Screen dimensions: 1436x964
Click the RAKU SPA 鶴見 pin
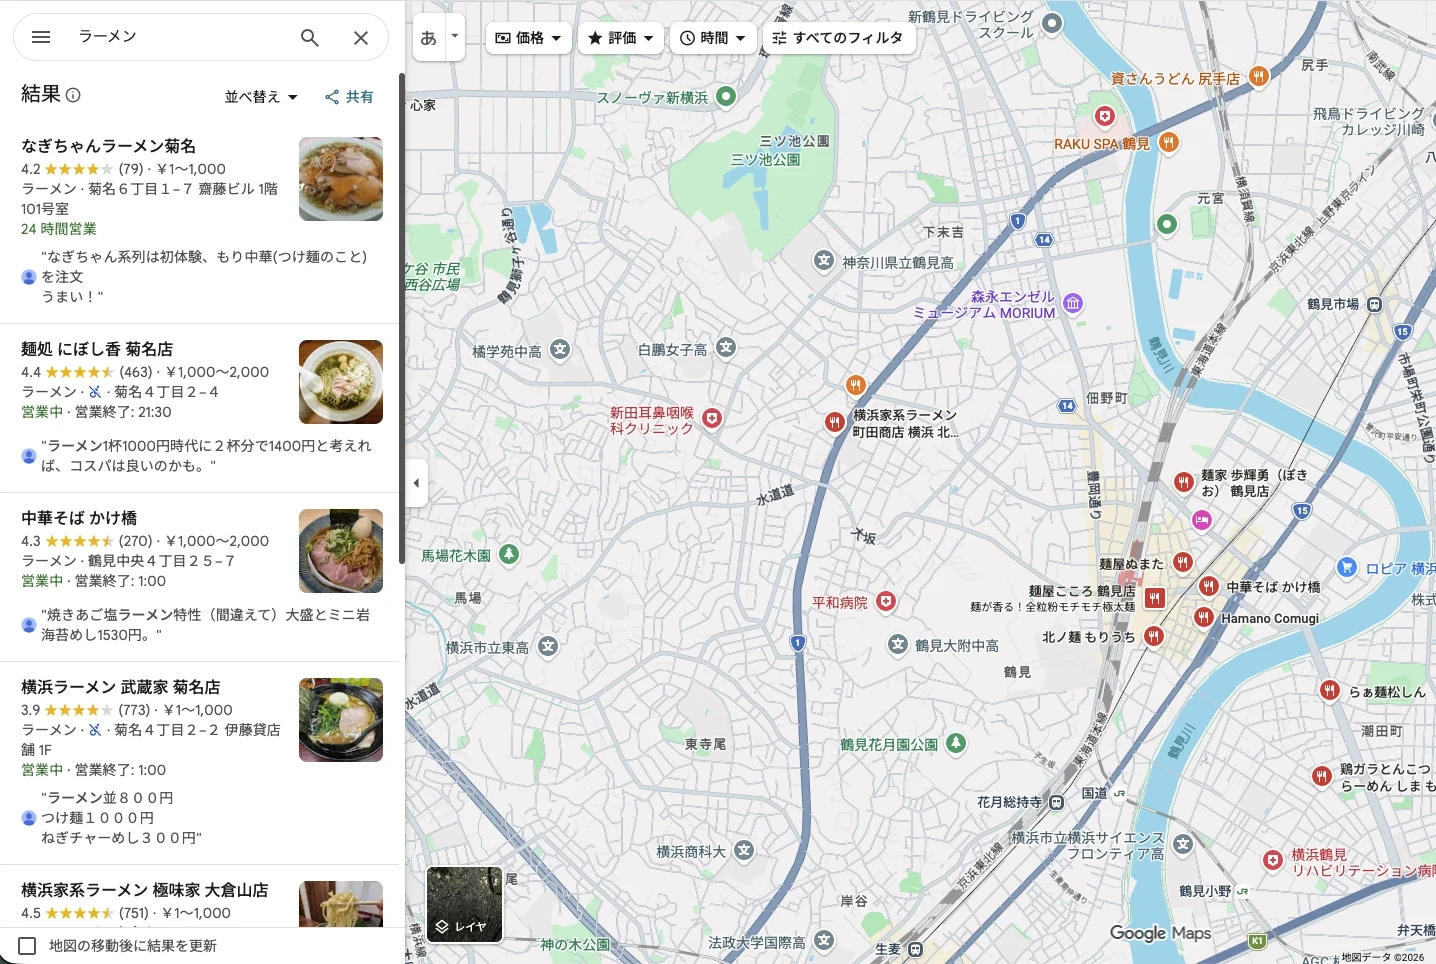pyautogui.click(x=1168, y=142)
